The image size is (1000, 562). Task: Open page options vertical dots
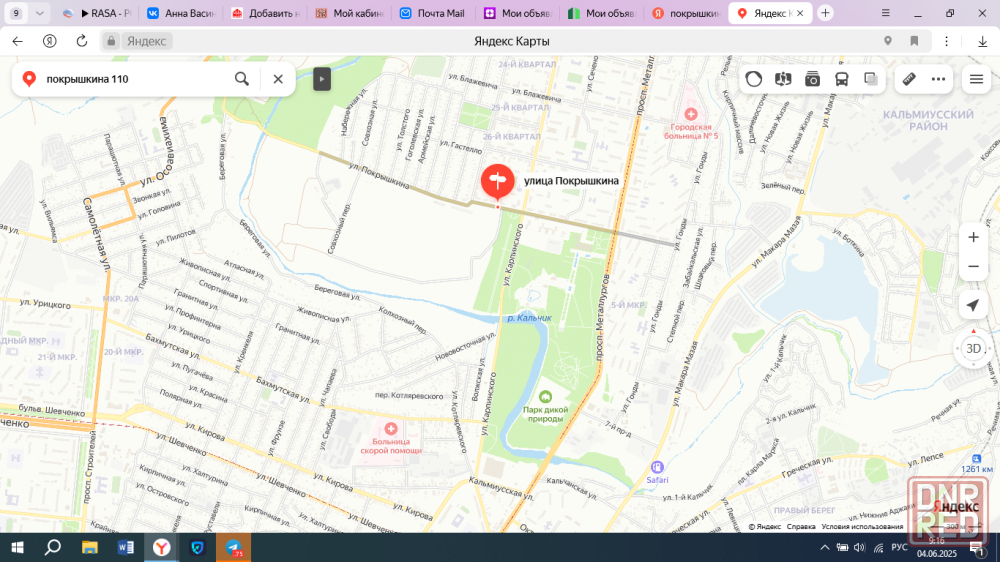[x=946, y=41]
